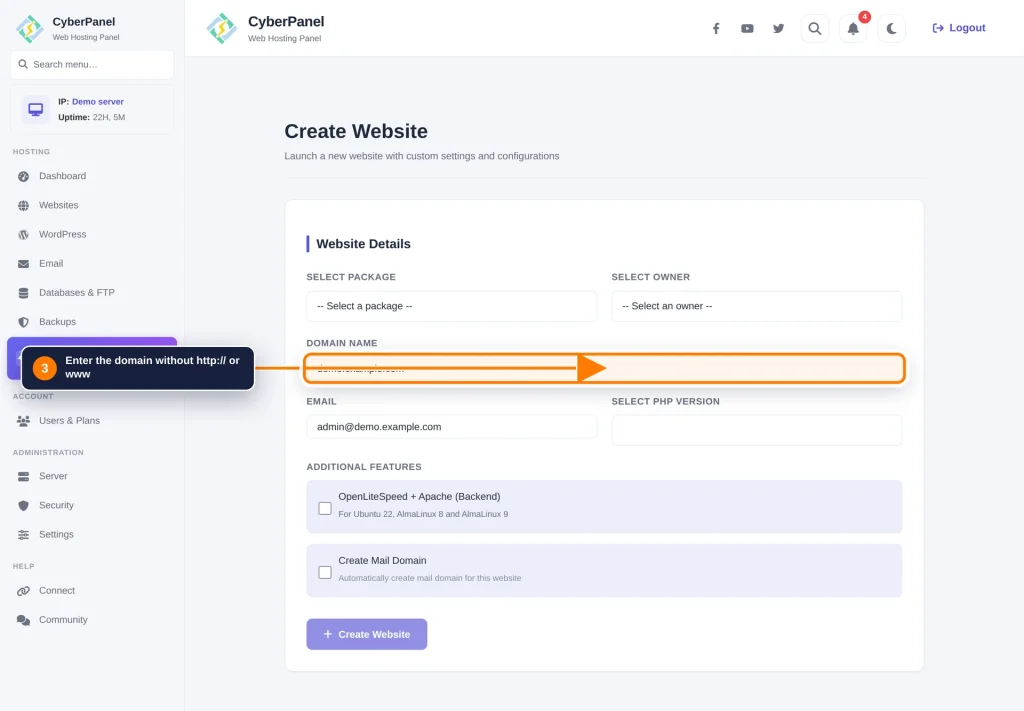Click the Community chat bubbles icon
1024x711 pixels.
tap(24, 620)
